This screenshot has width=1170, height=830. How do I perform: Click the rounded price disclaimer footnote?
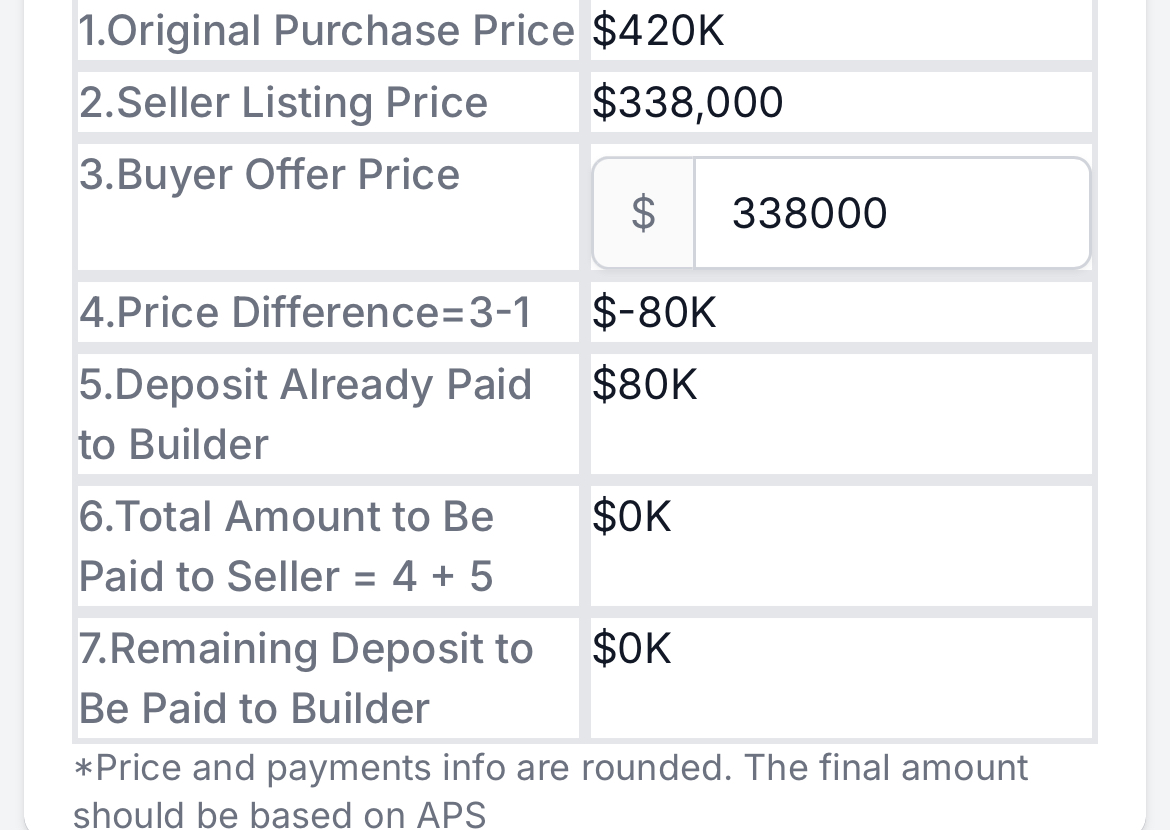pos(551,790)
